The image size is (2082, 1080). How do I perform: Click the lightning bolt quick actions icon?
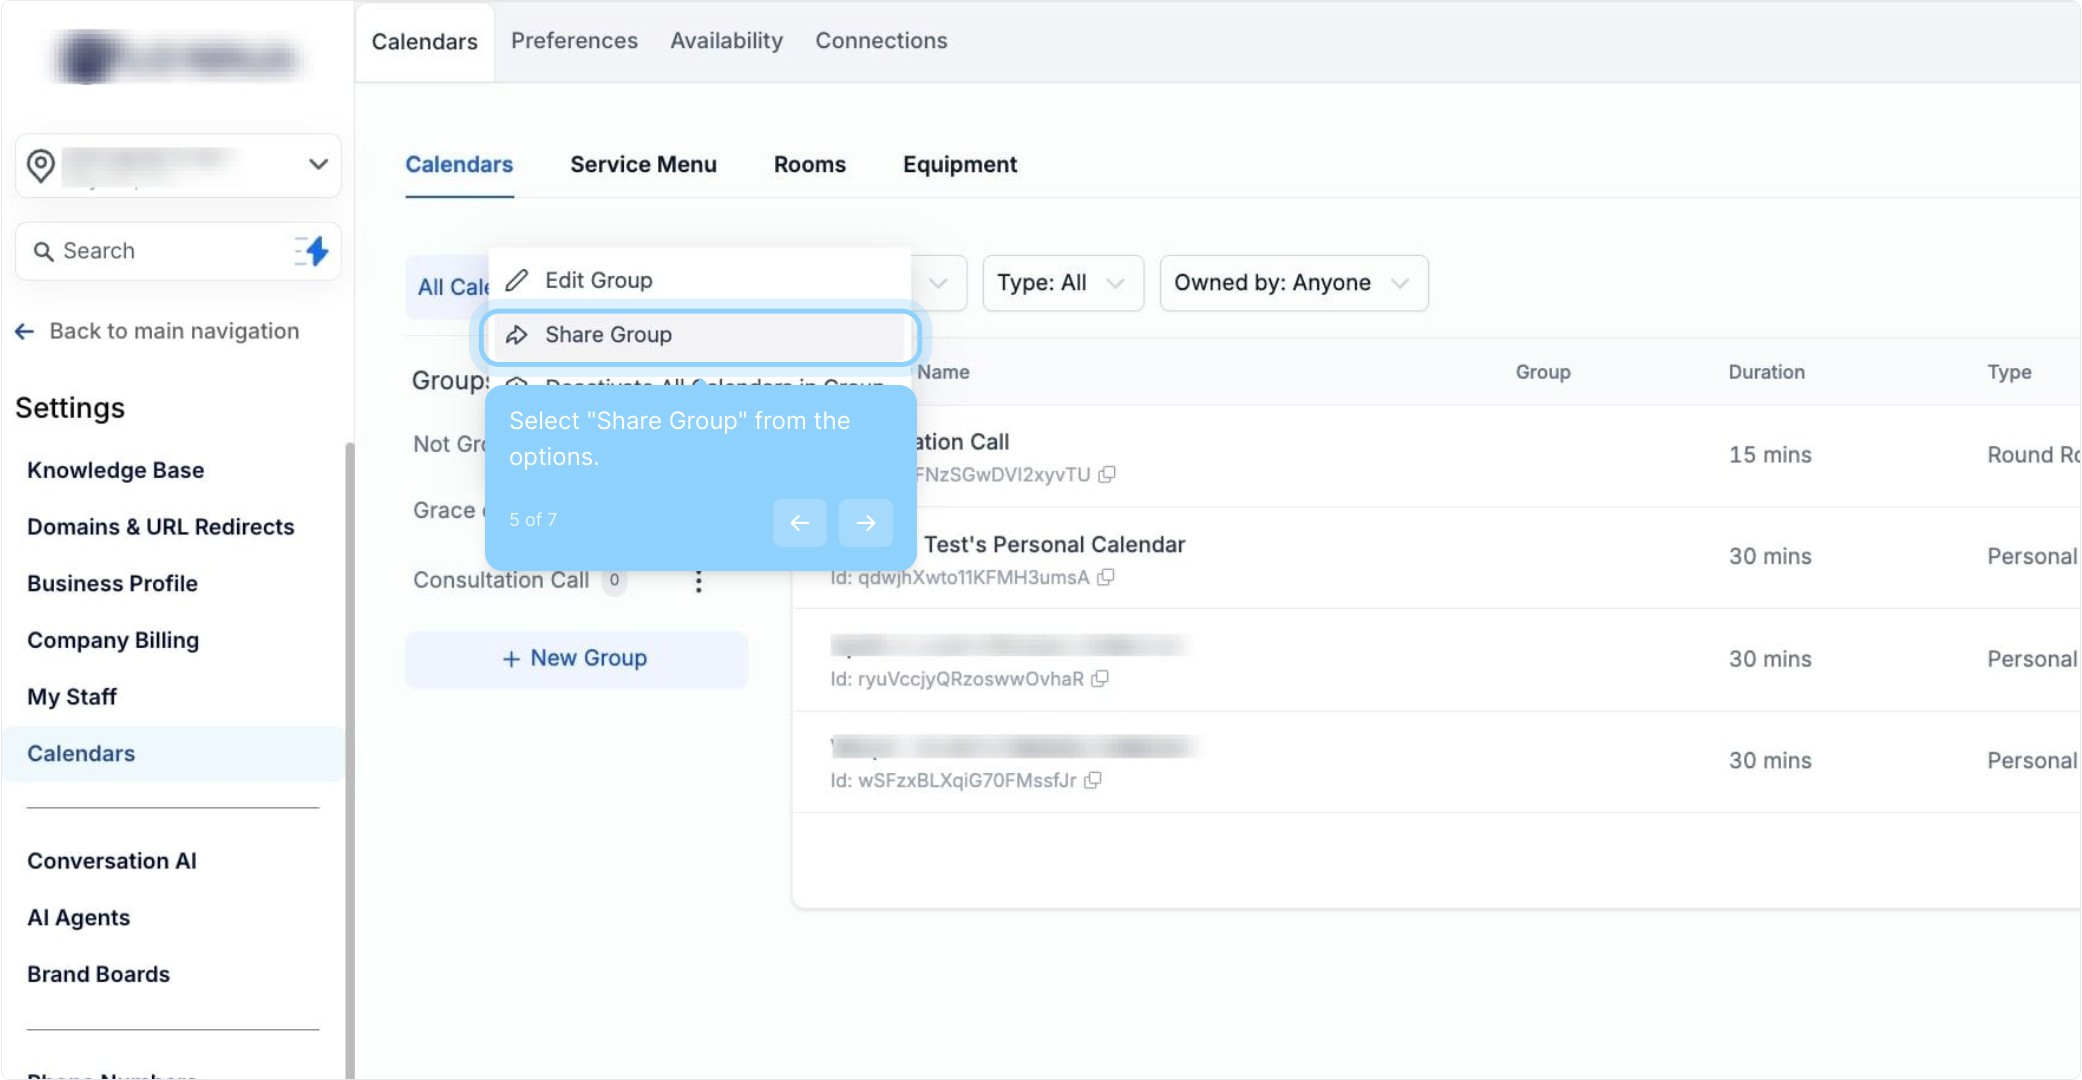pyautogui.click(x=312, y=251)
